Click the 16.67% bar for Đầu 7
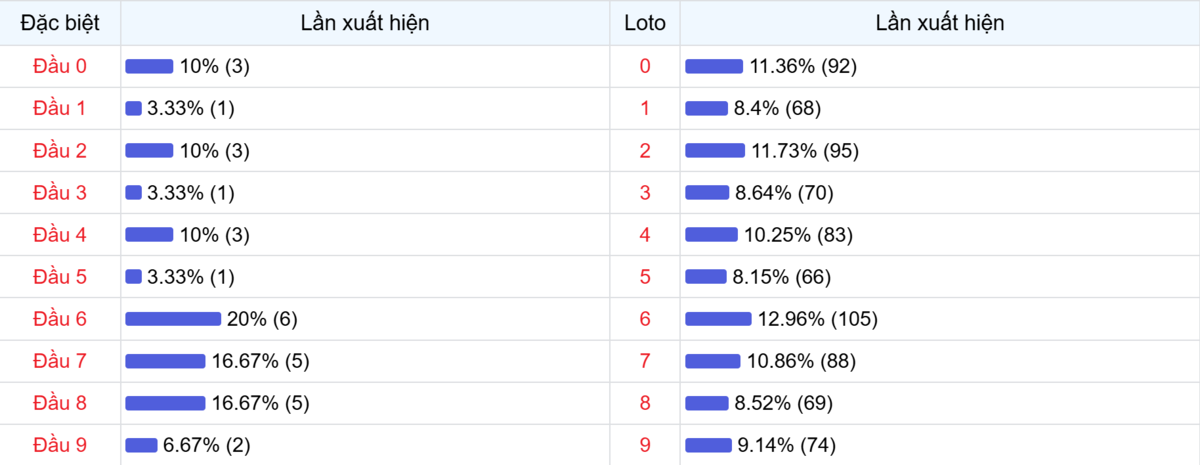Screen dimensions: 1200x465 [x=165, y=361]
